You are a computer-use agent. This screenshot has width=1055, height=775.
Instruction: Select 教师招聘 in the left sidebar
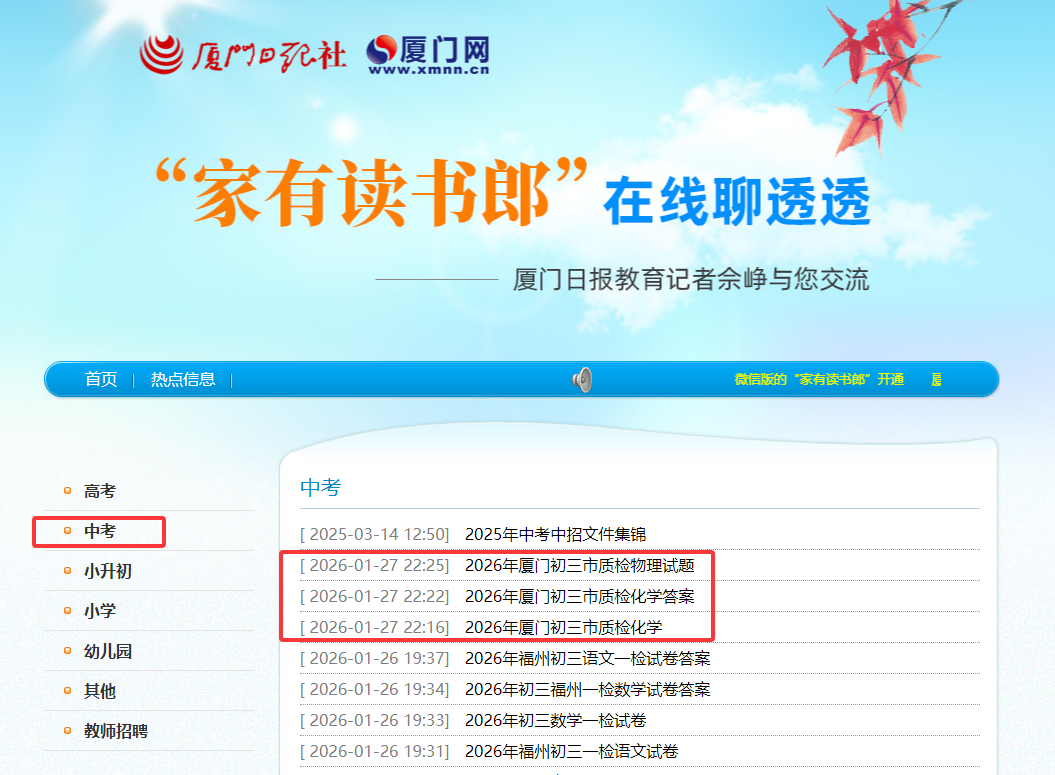pos(116,731)
